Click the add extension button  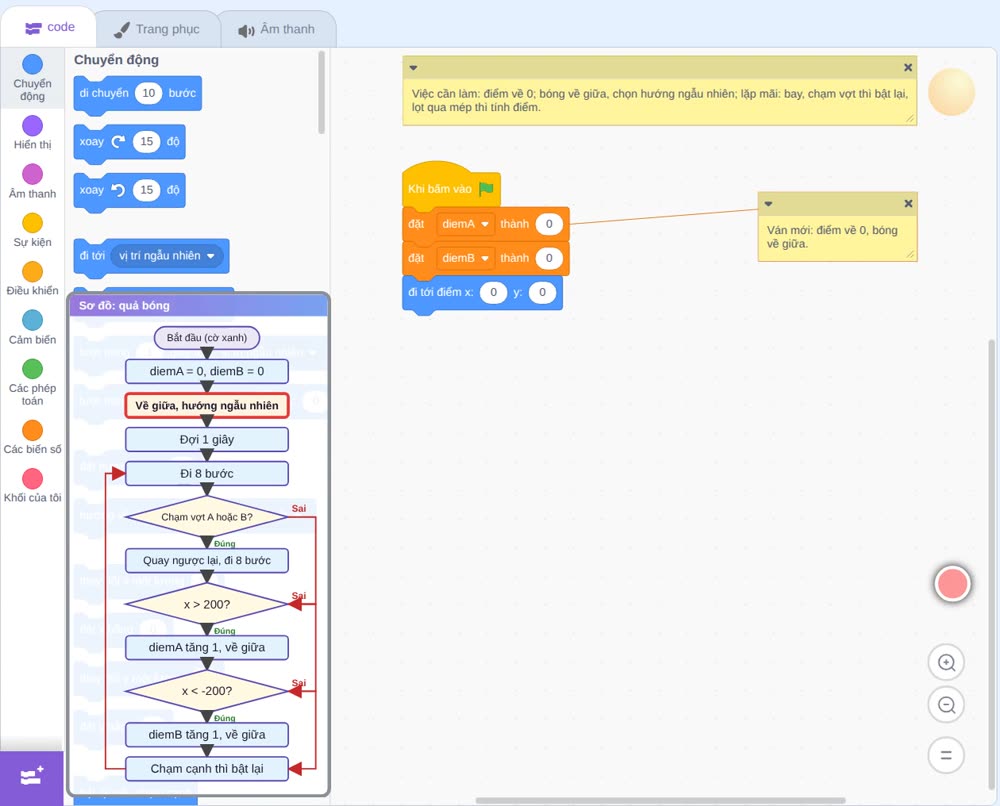[x=32, y=777]
